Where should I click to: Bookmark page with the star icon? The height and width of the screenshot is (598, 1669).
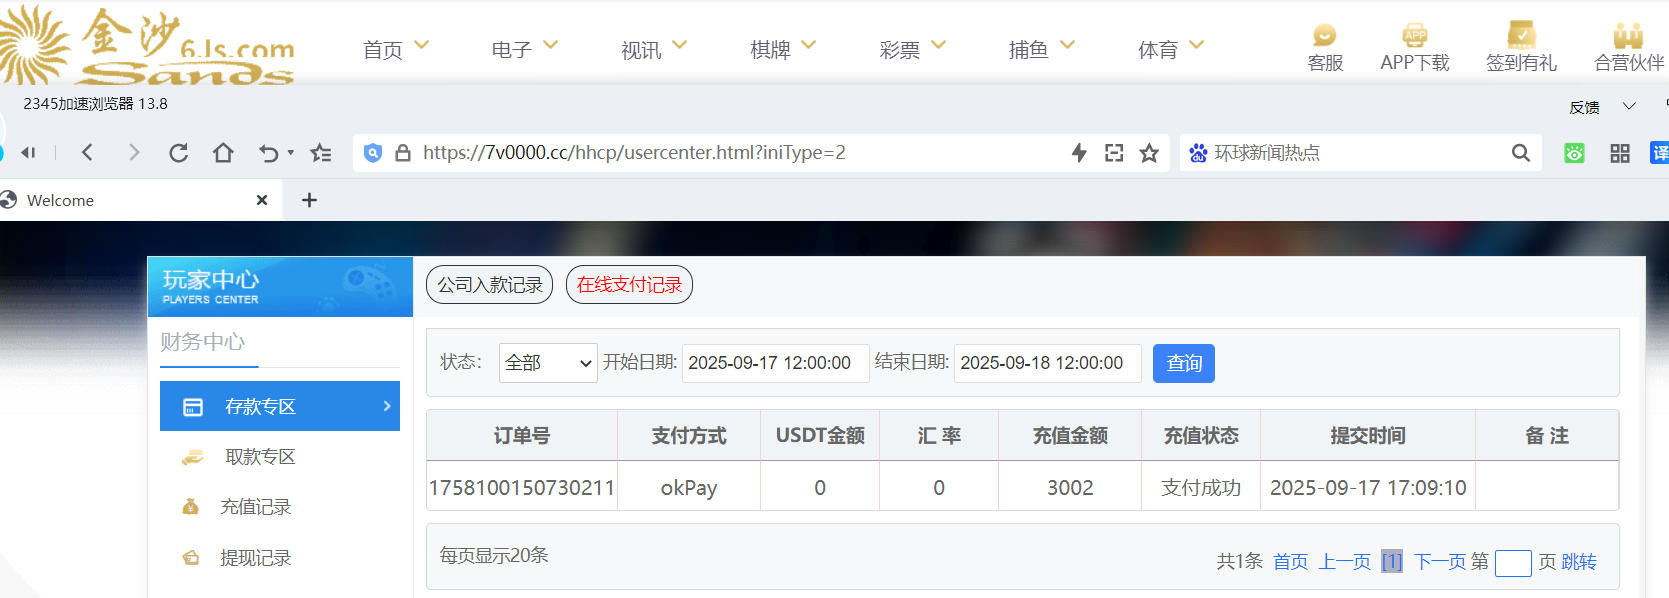click(x=1149, y=153)
